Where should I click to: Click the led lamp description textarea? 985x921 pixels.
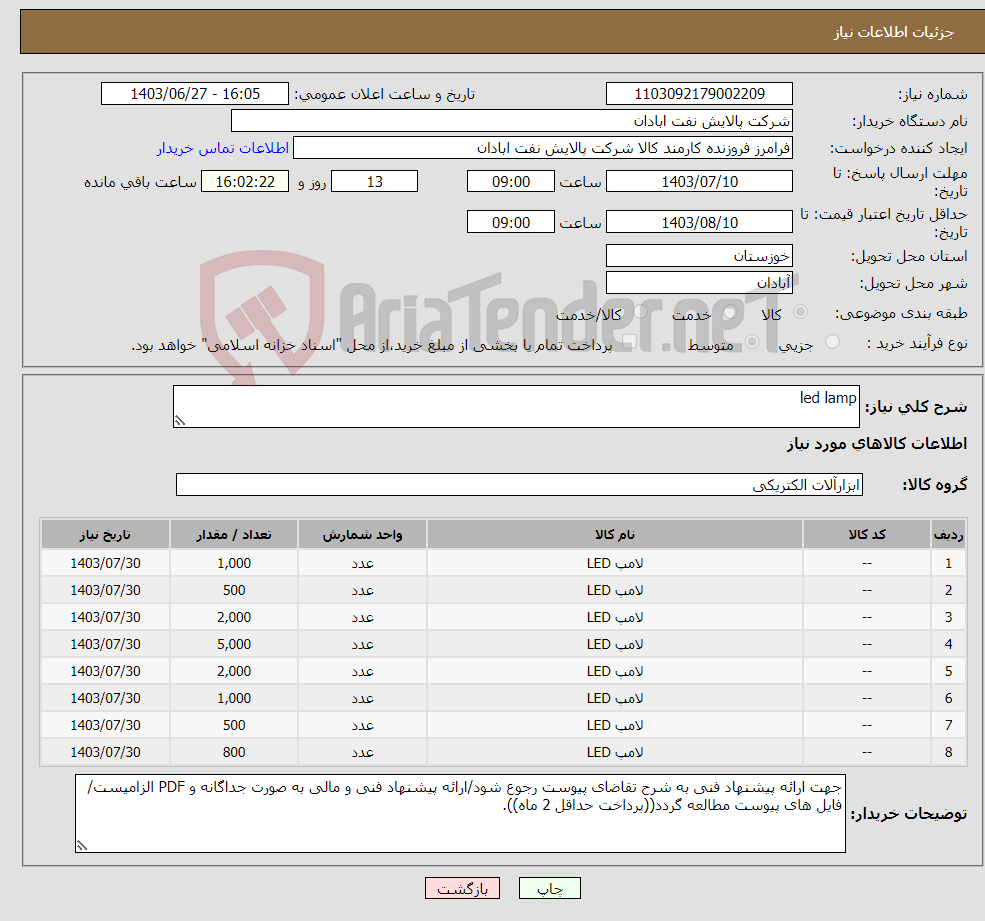516,406
